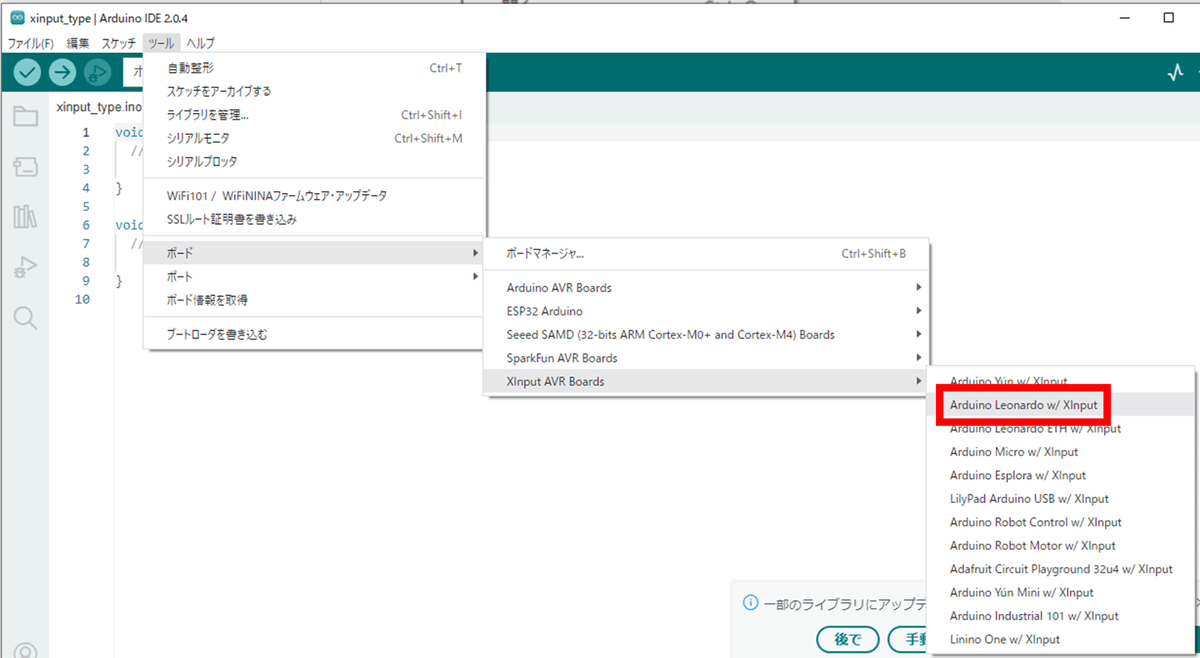Screen dimensions: 1200x658
Task: Click the Verify checkmark button
Action: 28,72
